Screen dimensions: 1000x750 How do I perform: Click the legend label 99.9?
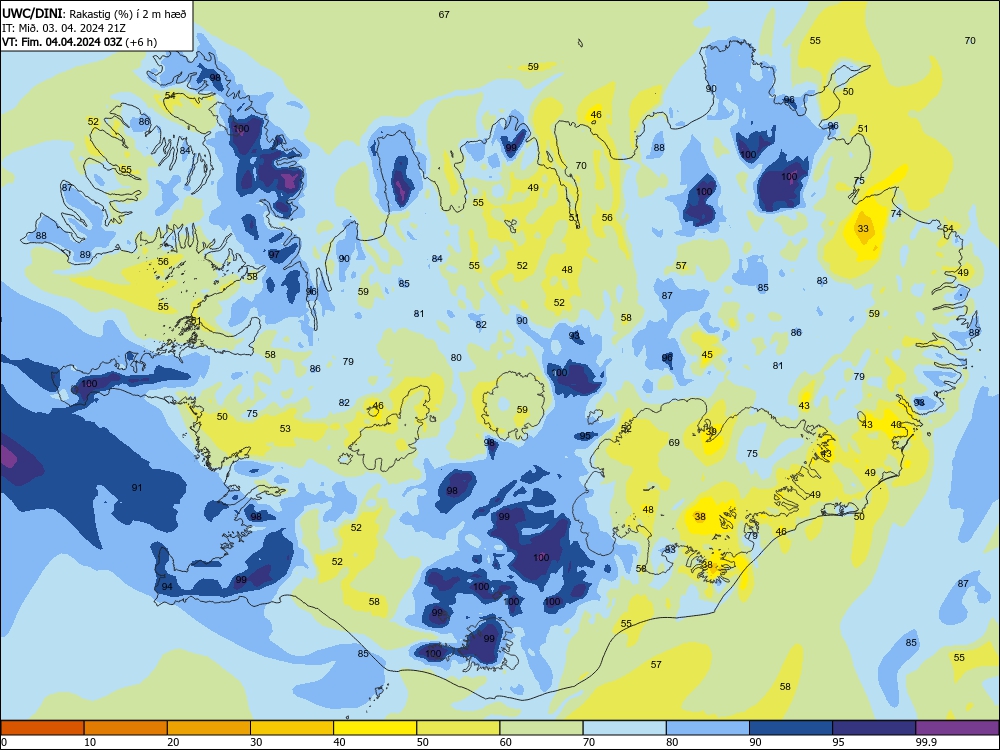pos(926,742)
